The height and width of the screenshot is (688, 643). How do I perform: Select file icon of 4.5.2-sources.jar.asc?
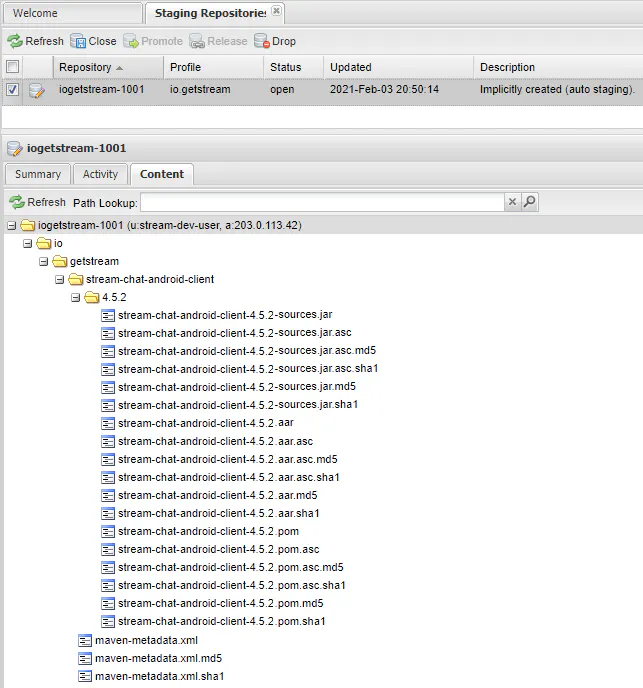pyautogui.click(x=108, y=334)
